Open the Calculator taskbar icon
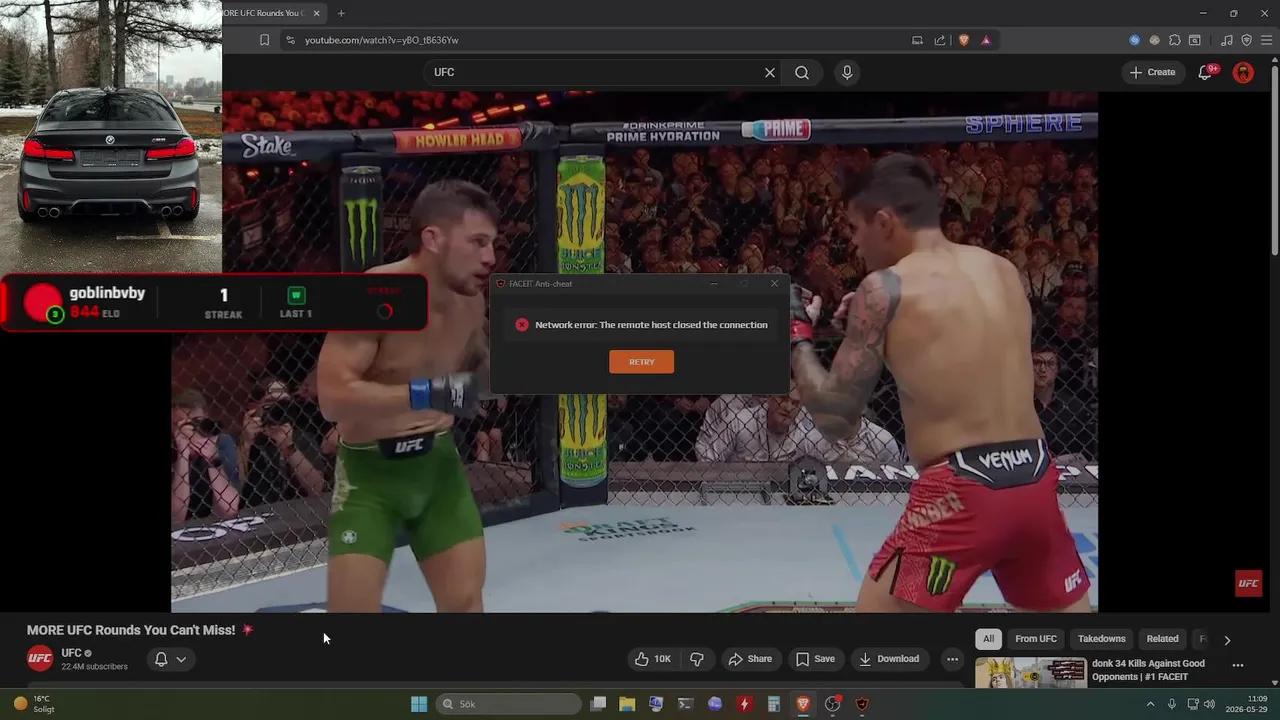 point(773,704)
